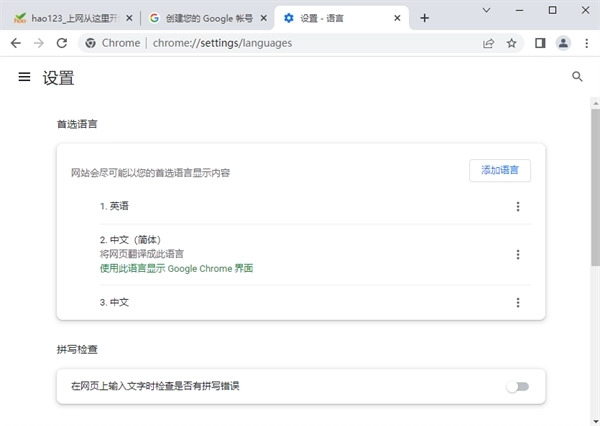The width and height of the screenshot is (600, 426).
Task: Click the search settings magnifier icon
Action: tap(577, 77)
